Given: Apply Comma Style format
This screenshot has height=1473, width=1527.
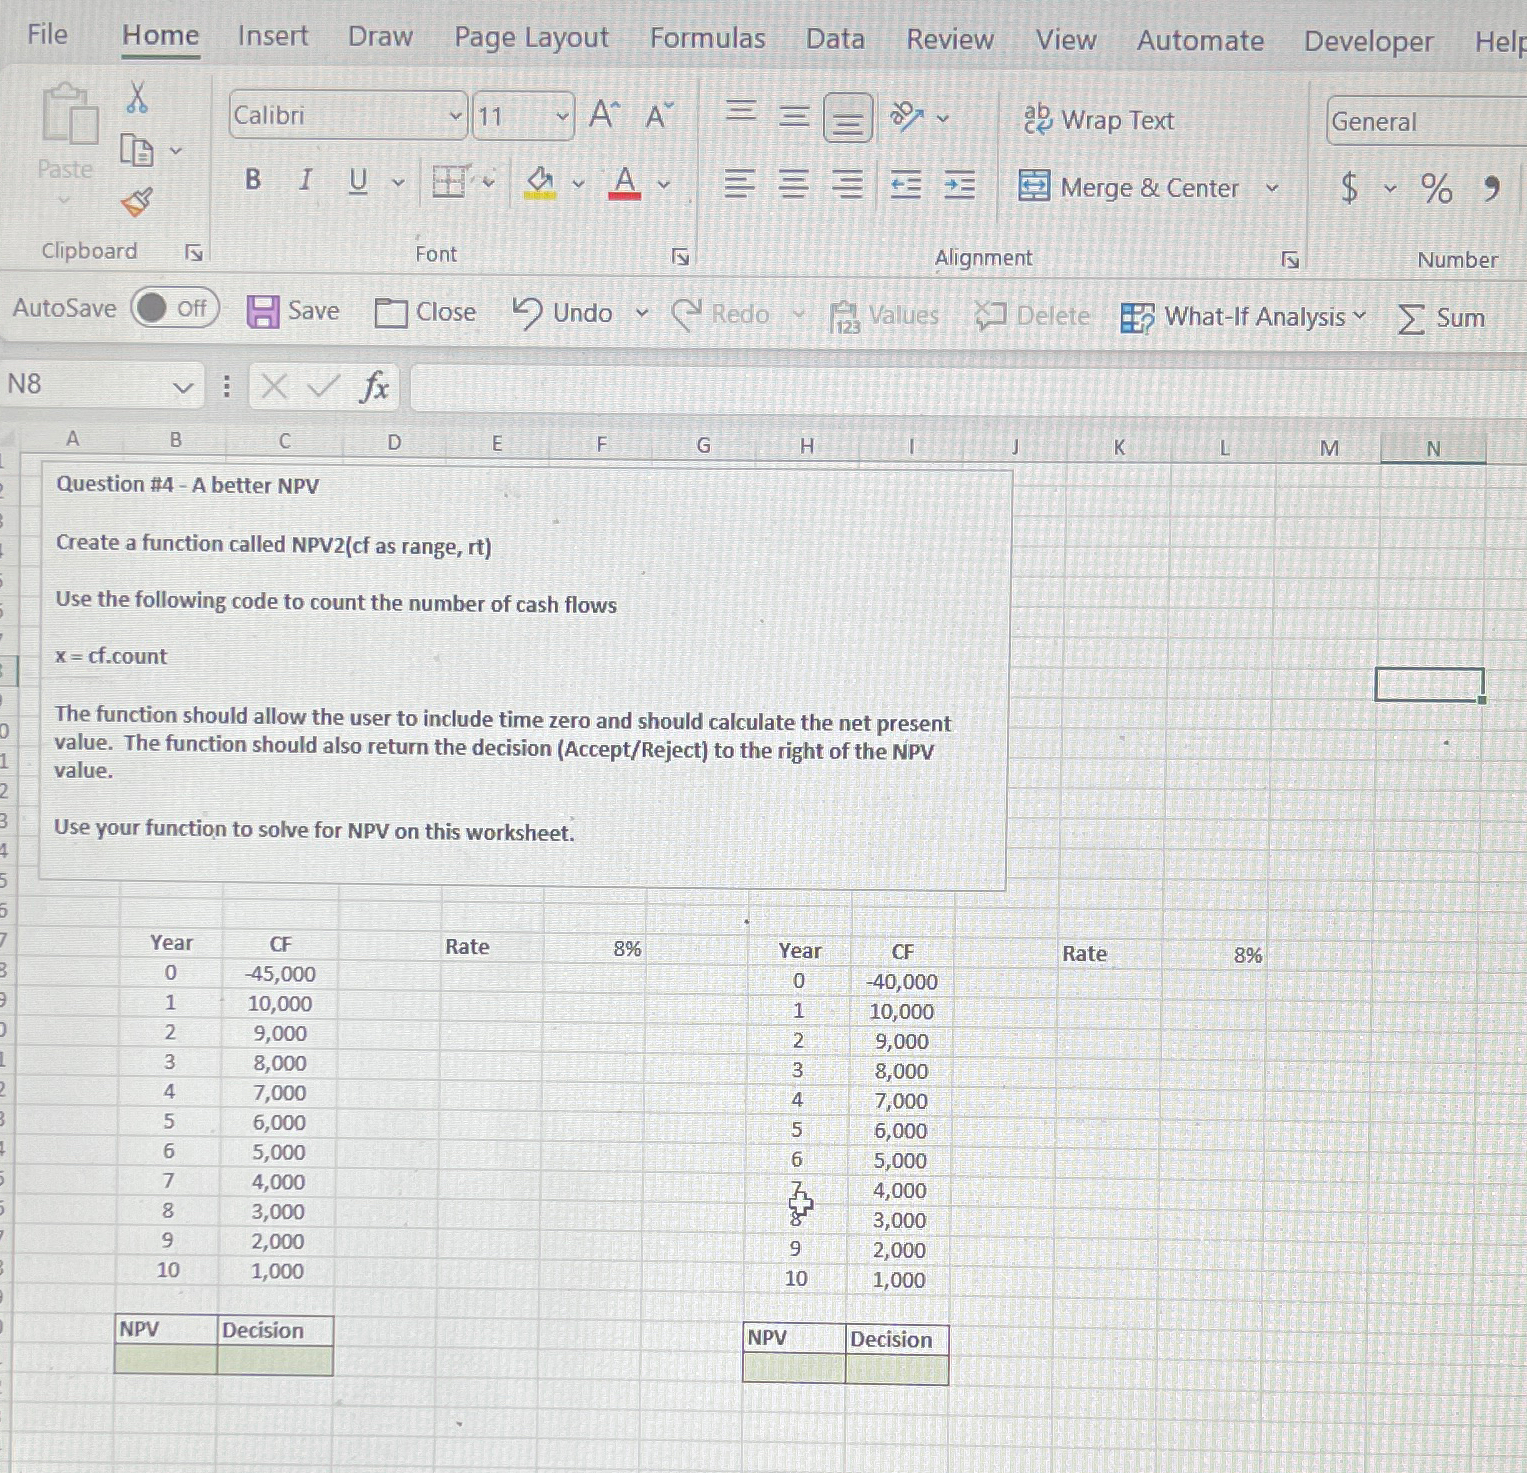Looking at the screenshot, I should [x=1492, y=188].
